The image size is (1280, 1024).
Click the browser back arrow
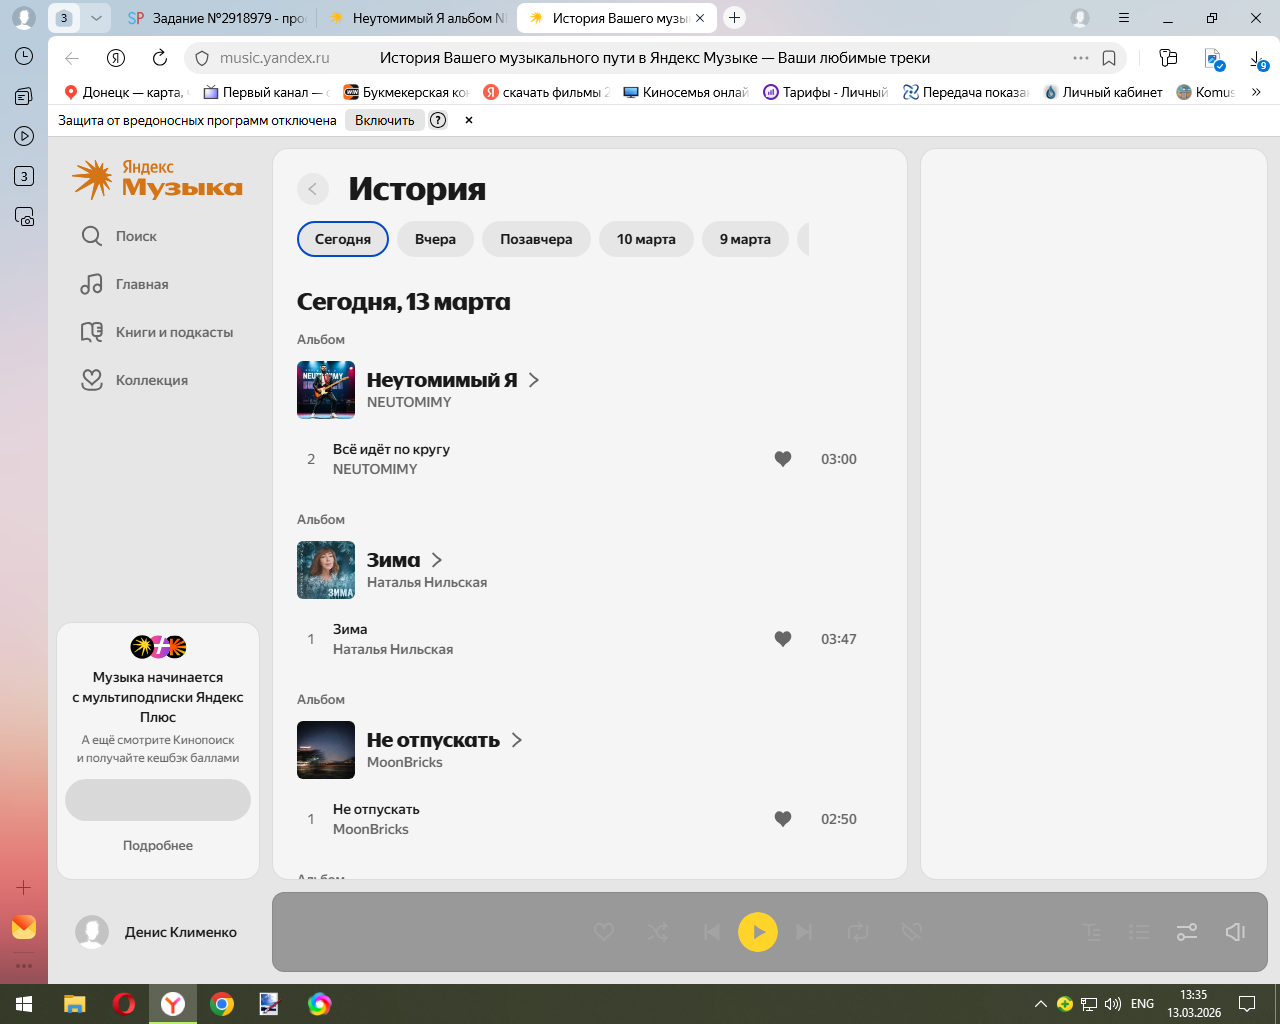(72, 58)
